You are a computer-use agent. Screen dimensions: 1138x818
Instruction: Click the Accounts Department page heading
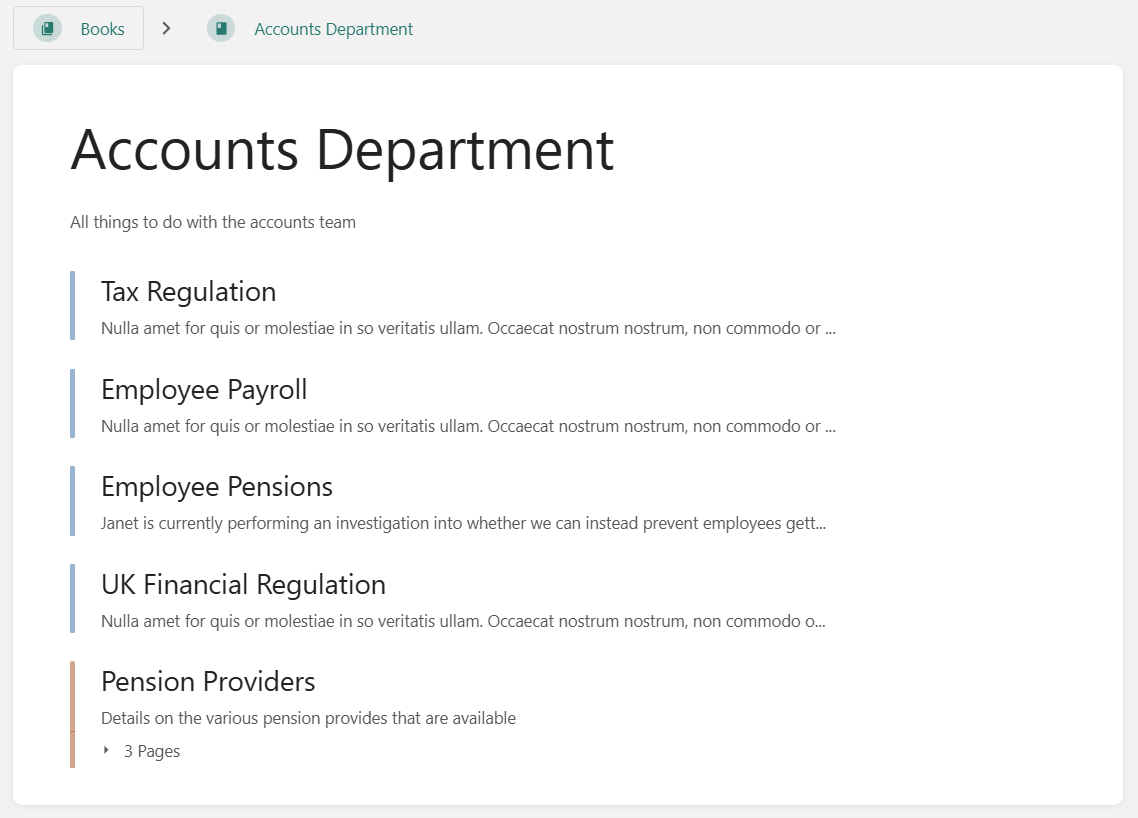[x=342, y=150]
